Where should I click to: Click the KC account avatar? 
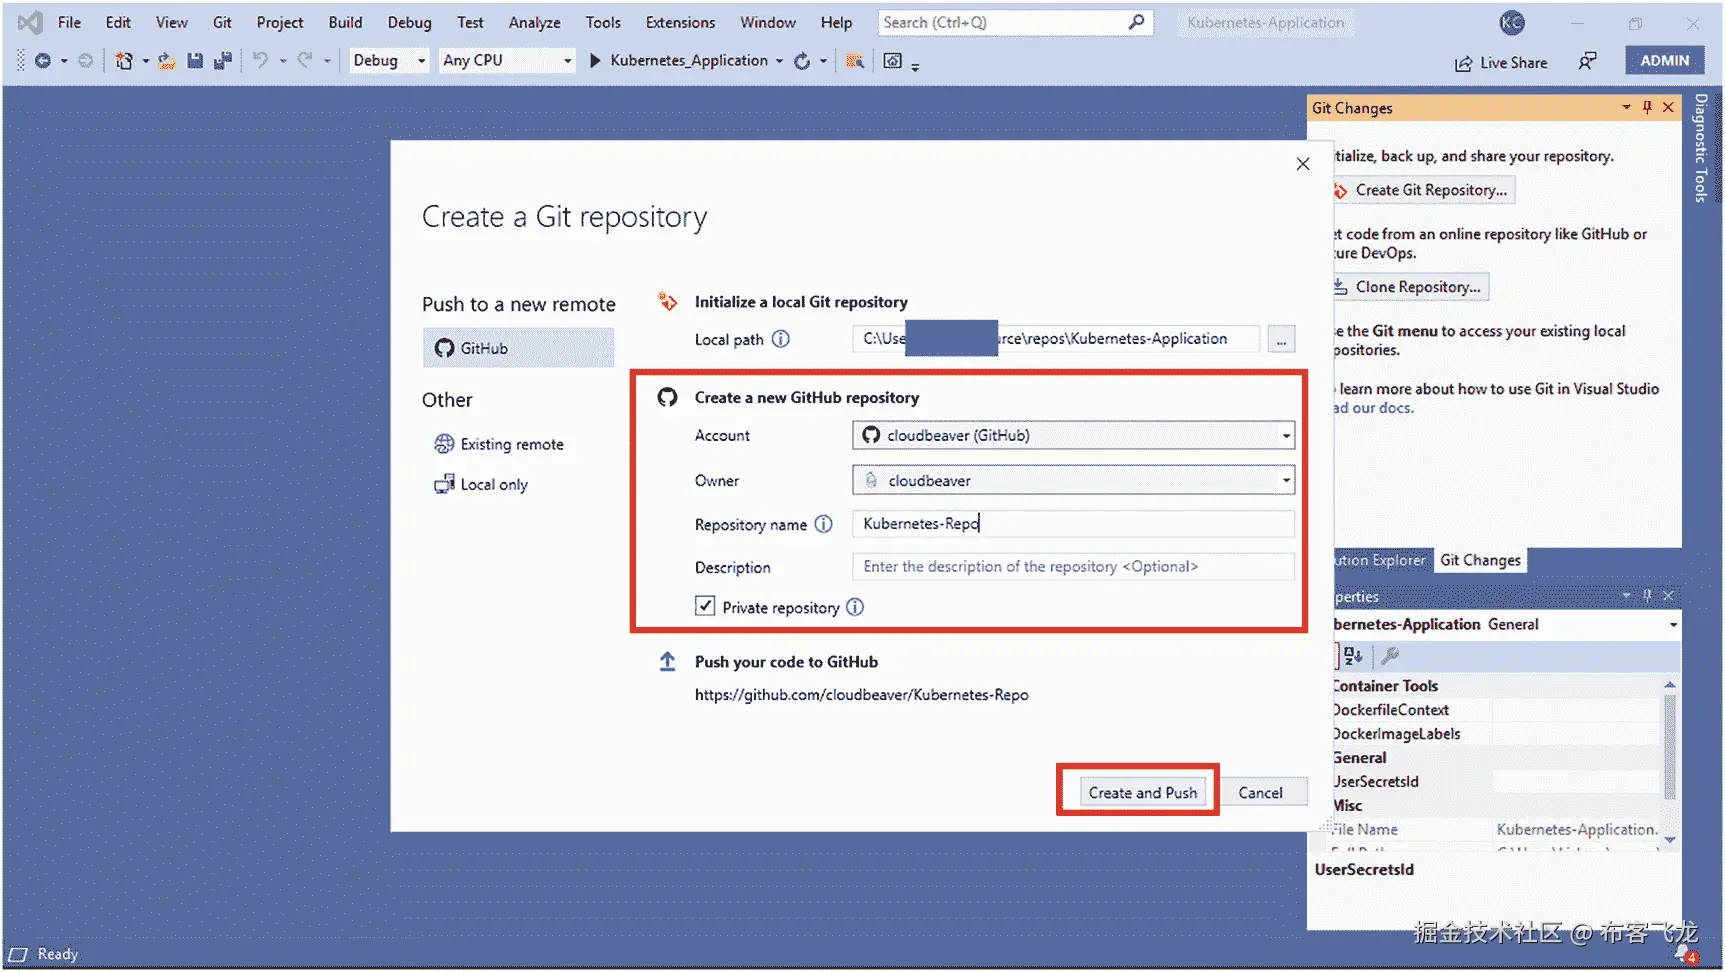(x=1512, y=23)
